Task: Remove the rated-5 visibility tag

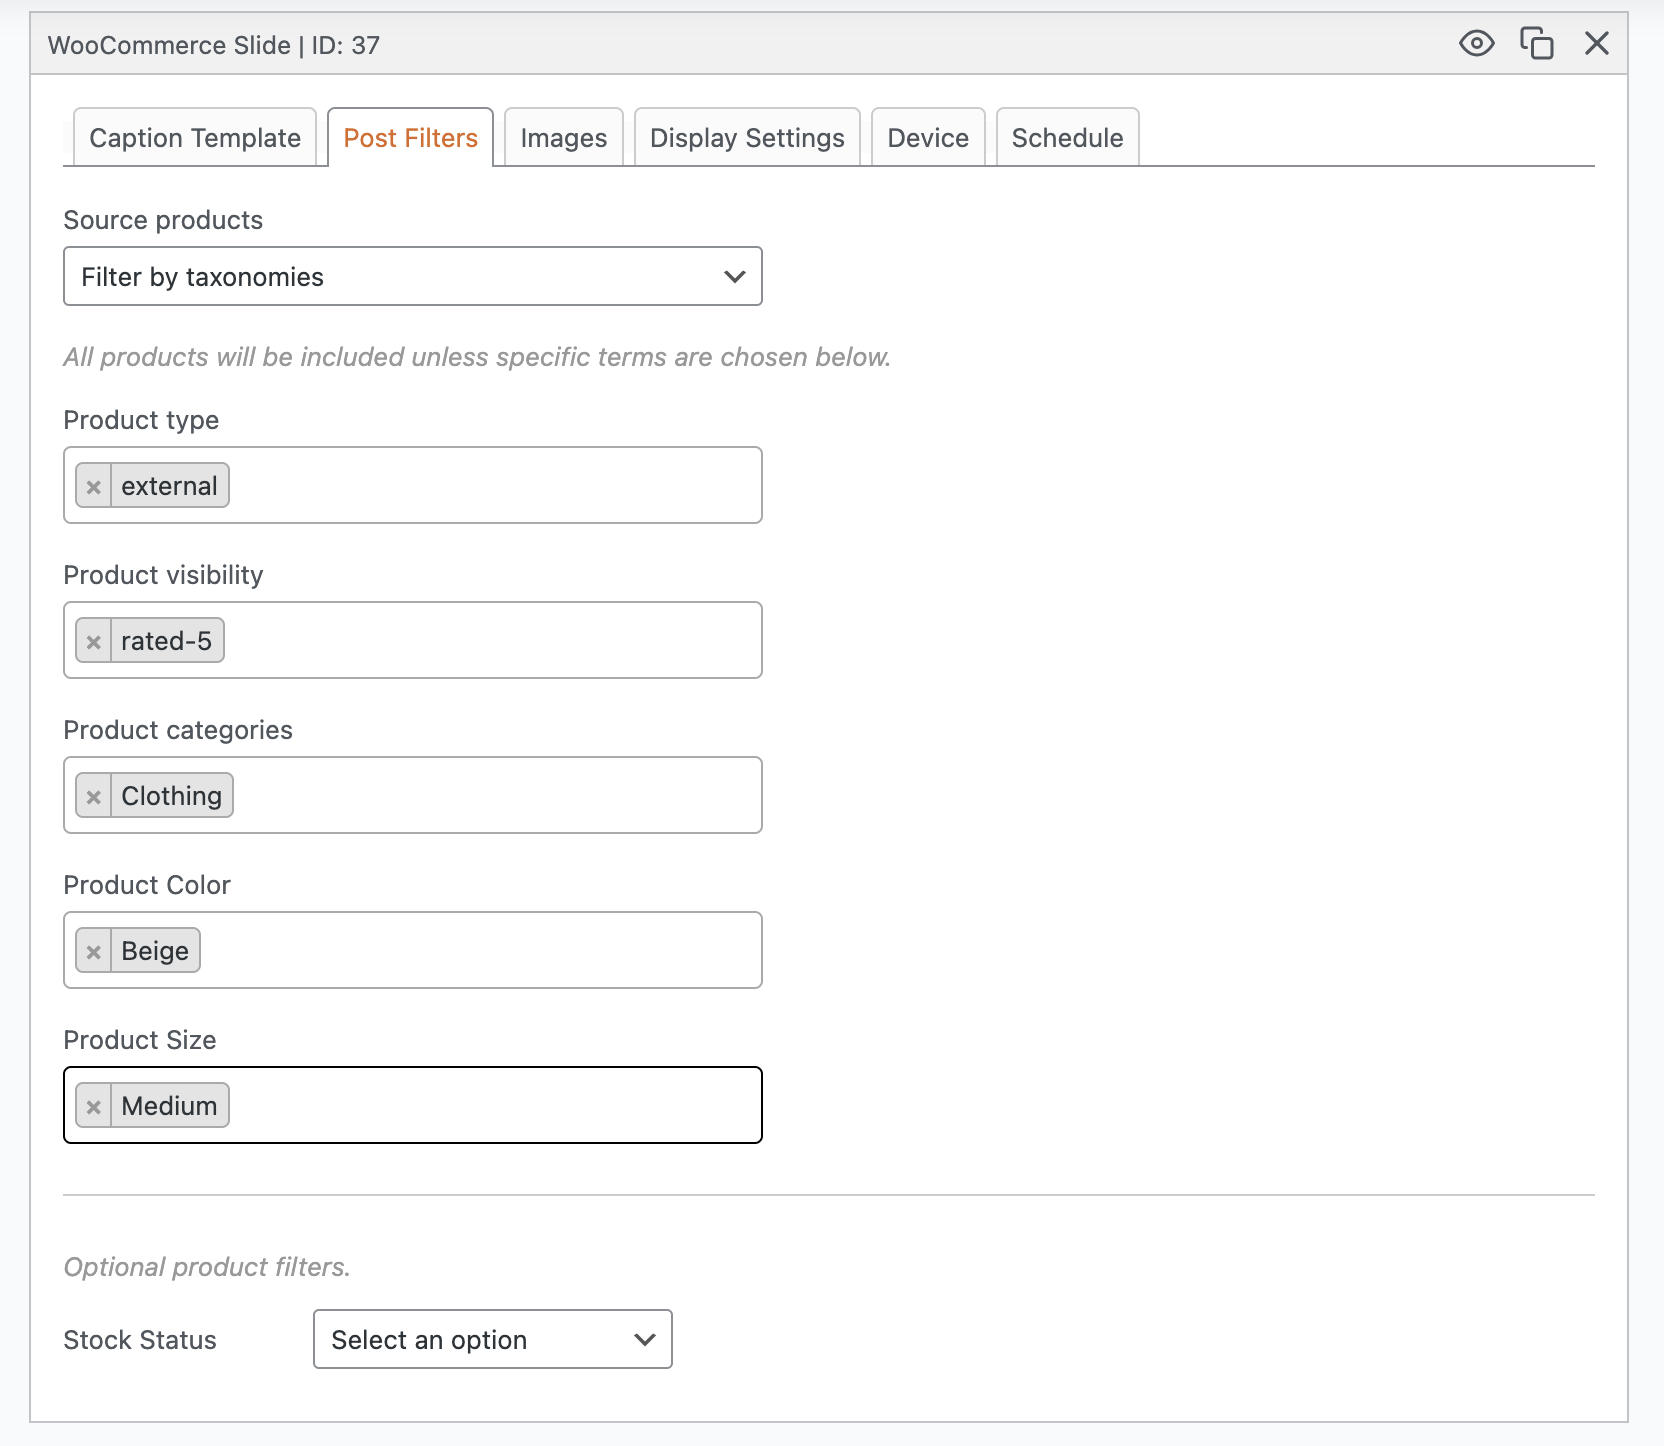Action: [94, 642]
